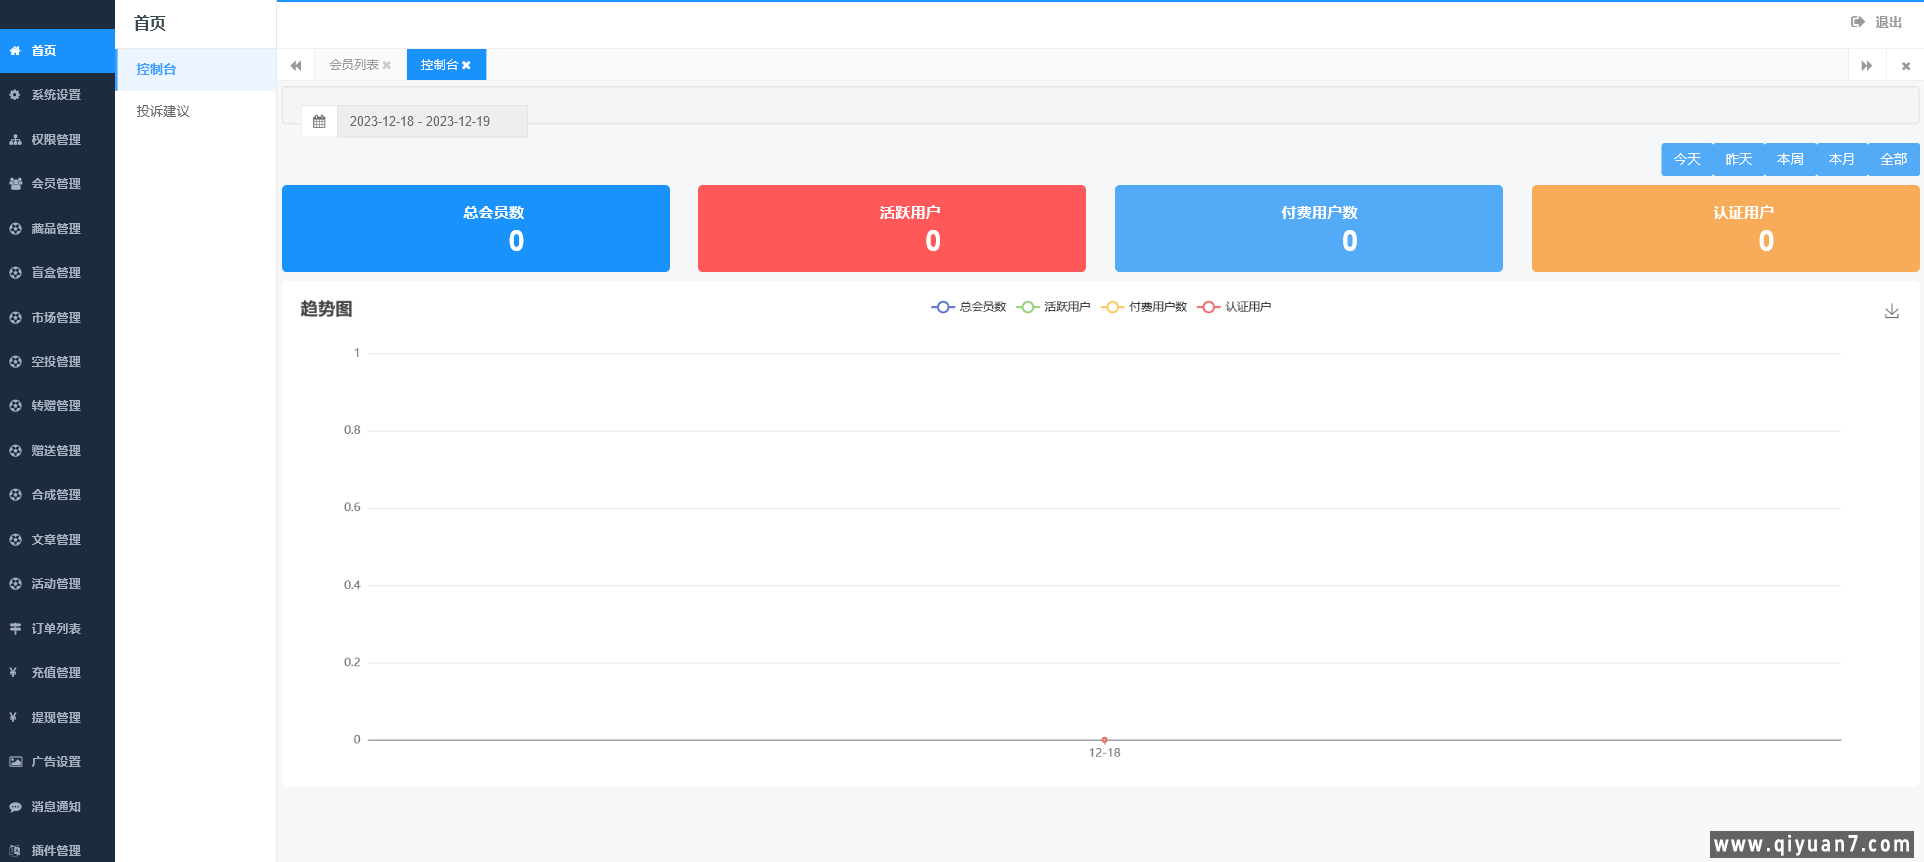Screen dimensions: 1924x862
Task: Expand the 充值管理 sidebar section
Action: [x=56, y=673]
